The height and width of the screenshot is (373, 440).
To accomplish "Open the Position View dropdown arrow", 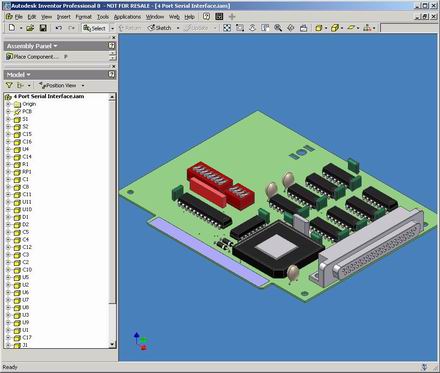I will [83, 86].
